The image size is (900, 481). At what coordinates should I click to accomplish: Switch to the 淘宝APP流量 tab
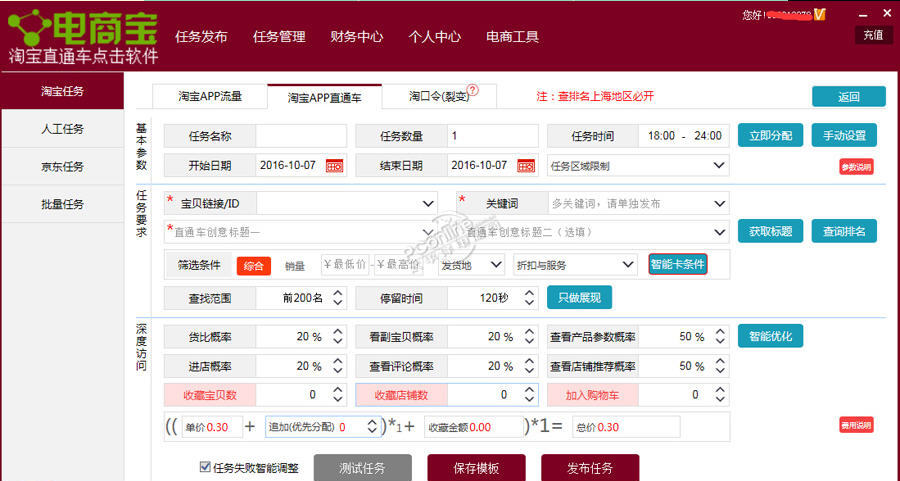point(210,96)
